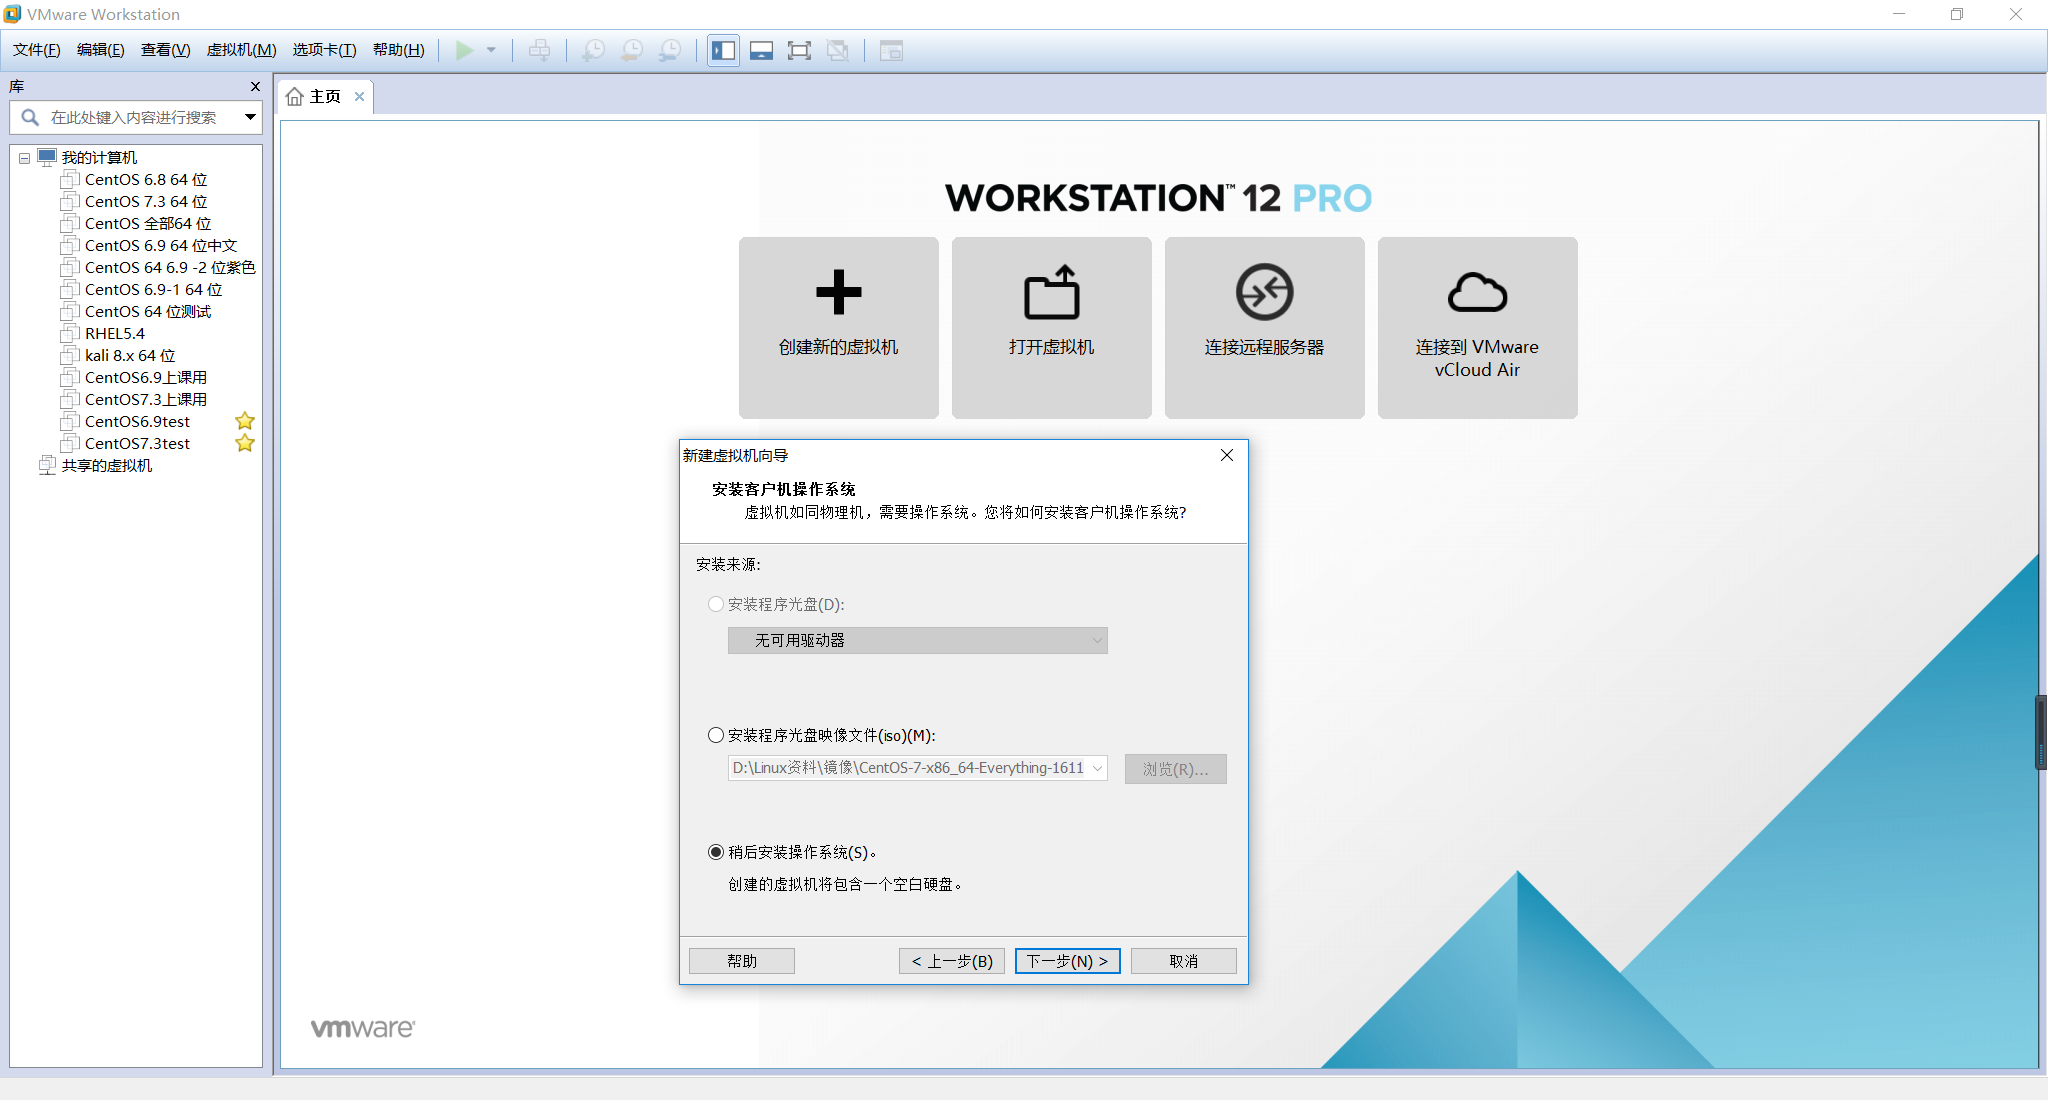Select CentOS 64 位测试 VM
The height and width of the screenshot is (1100, 2048).
(x=148, y=311)
